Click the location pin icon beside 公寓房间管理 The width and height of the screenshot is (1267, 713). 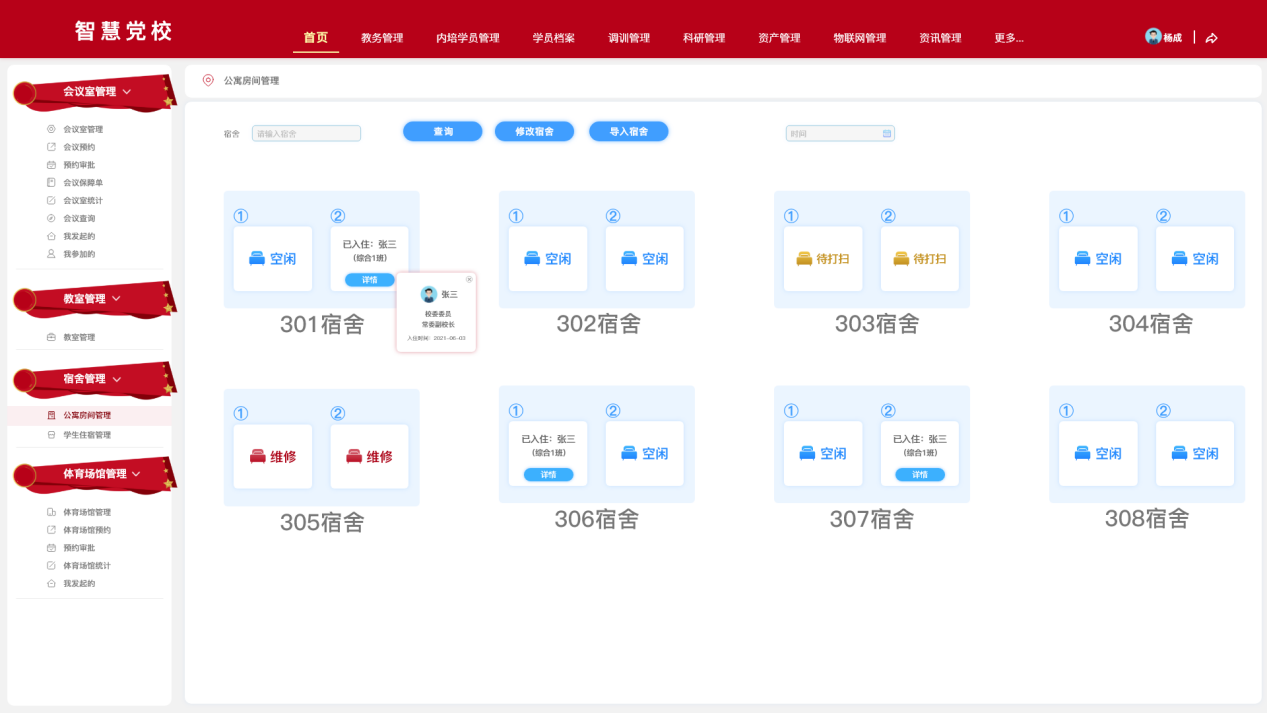(208, 80)
